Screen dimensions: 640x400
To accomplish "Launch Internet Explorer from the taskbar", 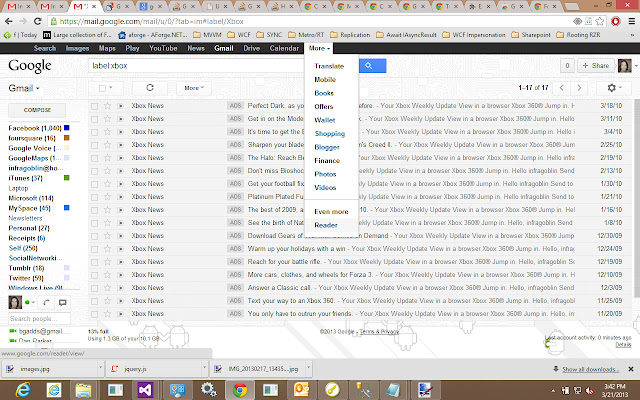I will point(23,390).
